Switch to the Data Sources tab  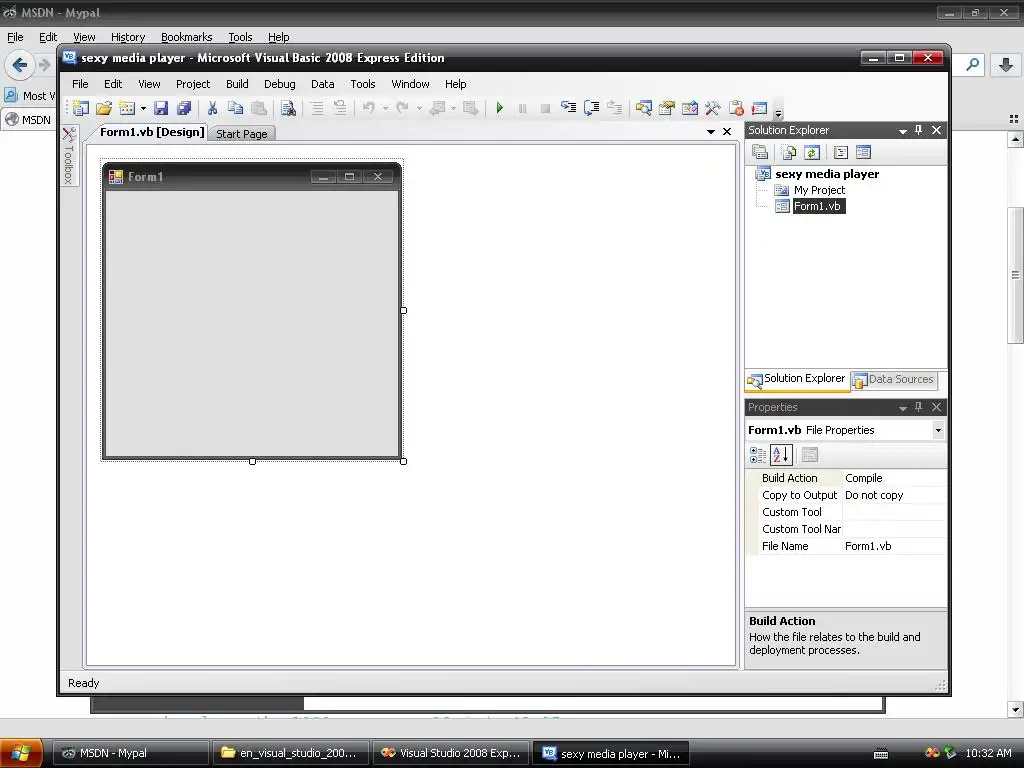pos(893,379)
